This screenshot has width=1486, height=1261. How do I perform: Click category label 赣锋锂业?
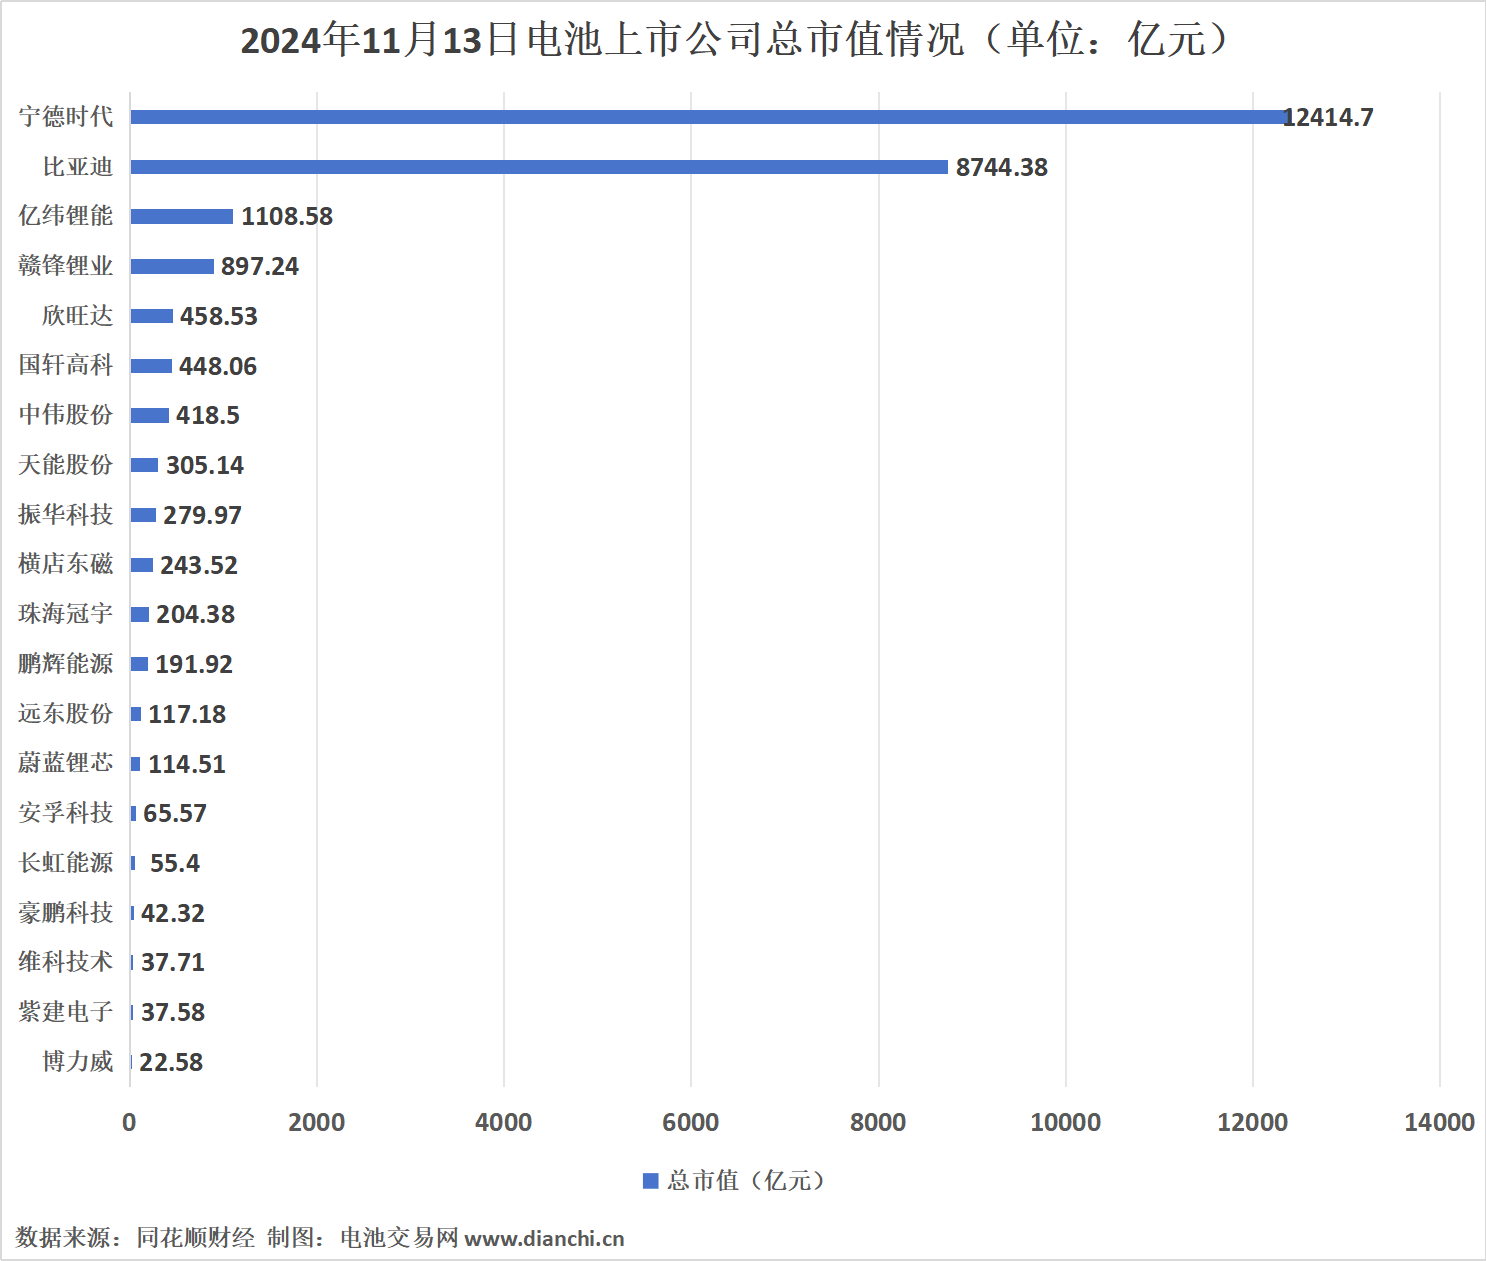(x=66, y=265)
